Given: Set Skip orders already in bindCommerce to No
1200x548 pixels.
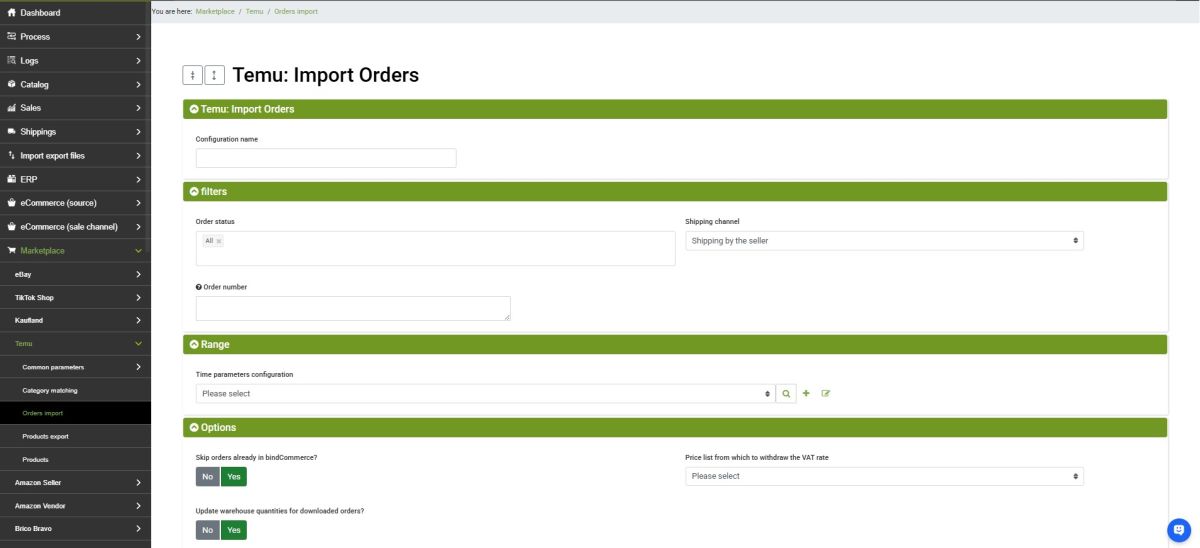Looking at the screenshot, I should (x=207, y=477).
